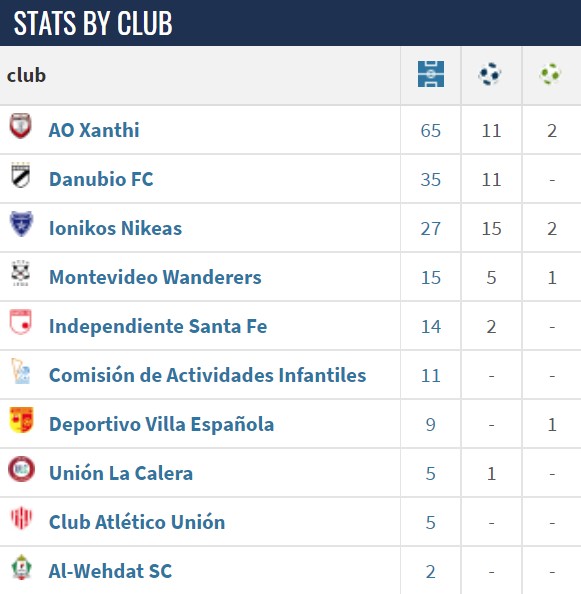
Task: Click the club column header
Action: [x=26, y=75]
